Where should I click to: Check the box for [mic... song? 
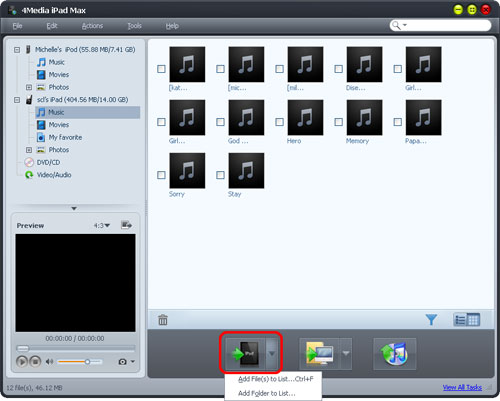[220, 69]
